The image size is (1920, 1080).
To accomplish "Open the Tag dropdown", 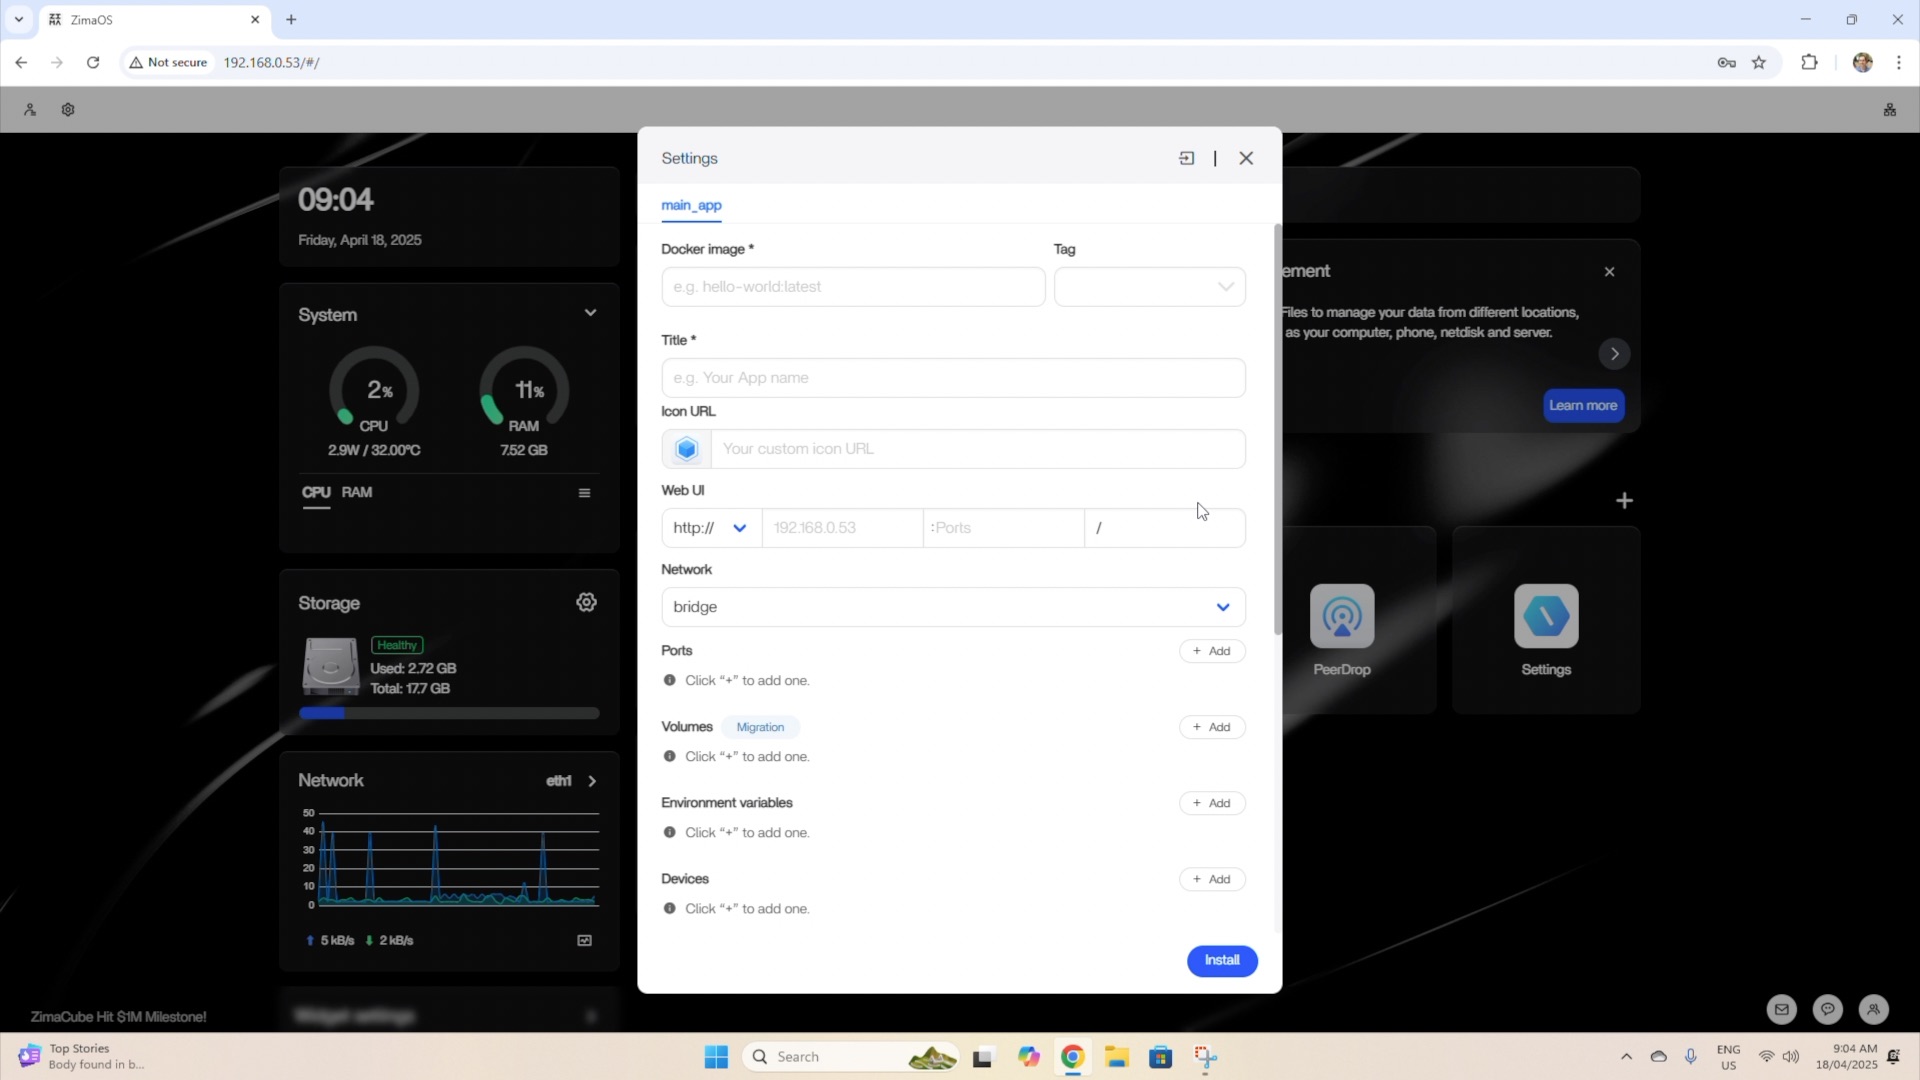I will [x=1149, y=287].
